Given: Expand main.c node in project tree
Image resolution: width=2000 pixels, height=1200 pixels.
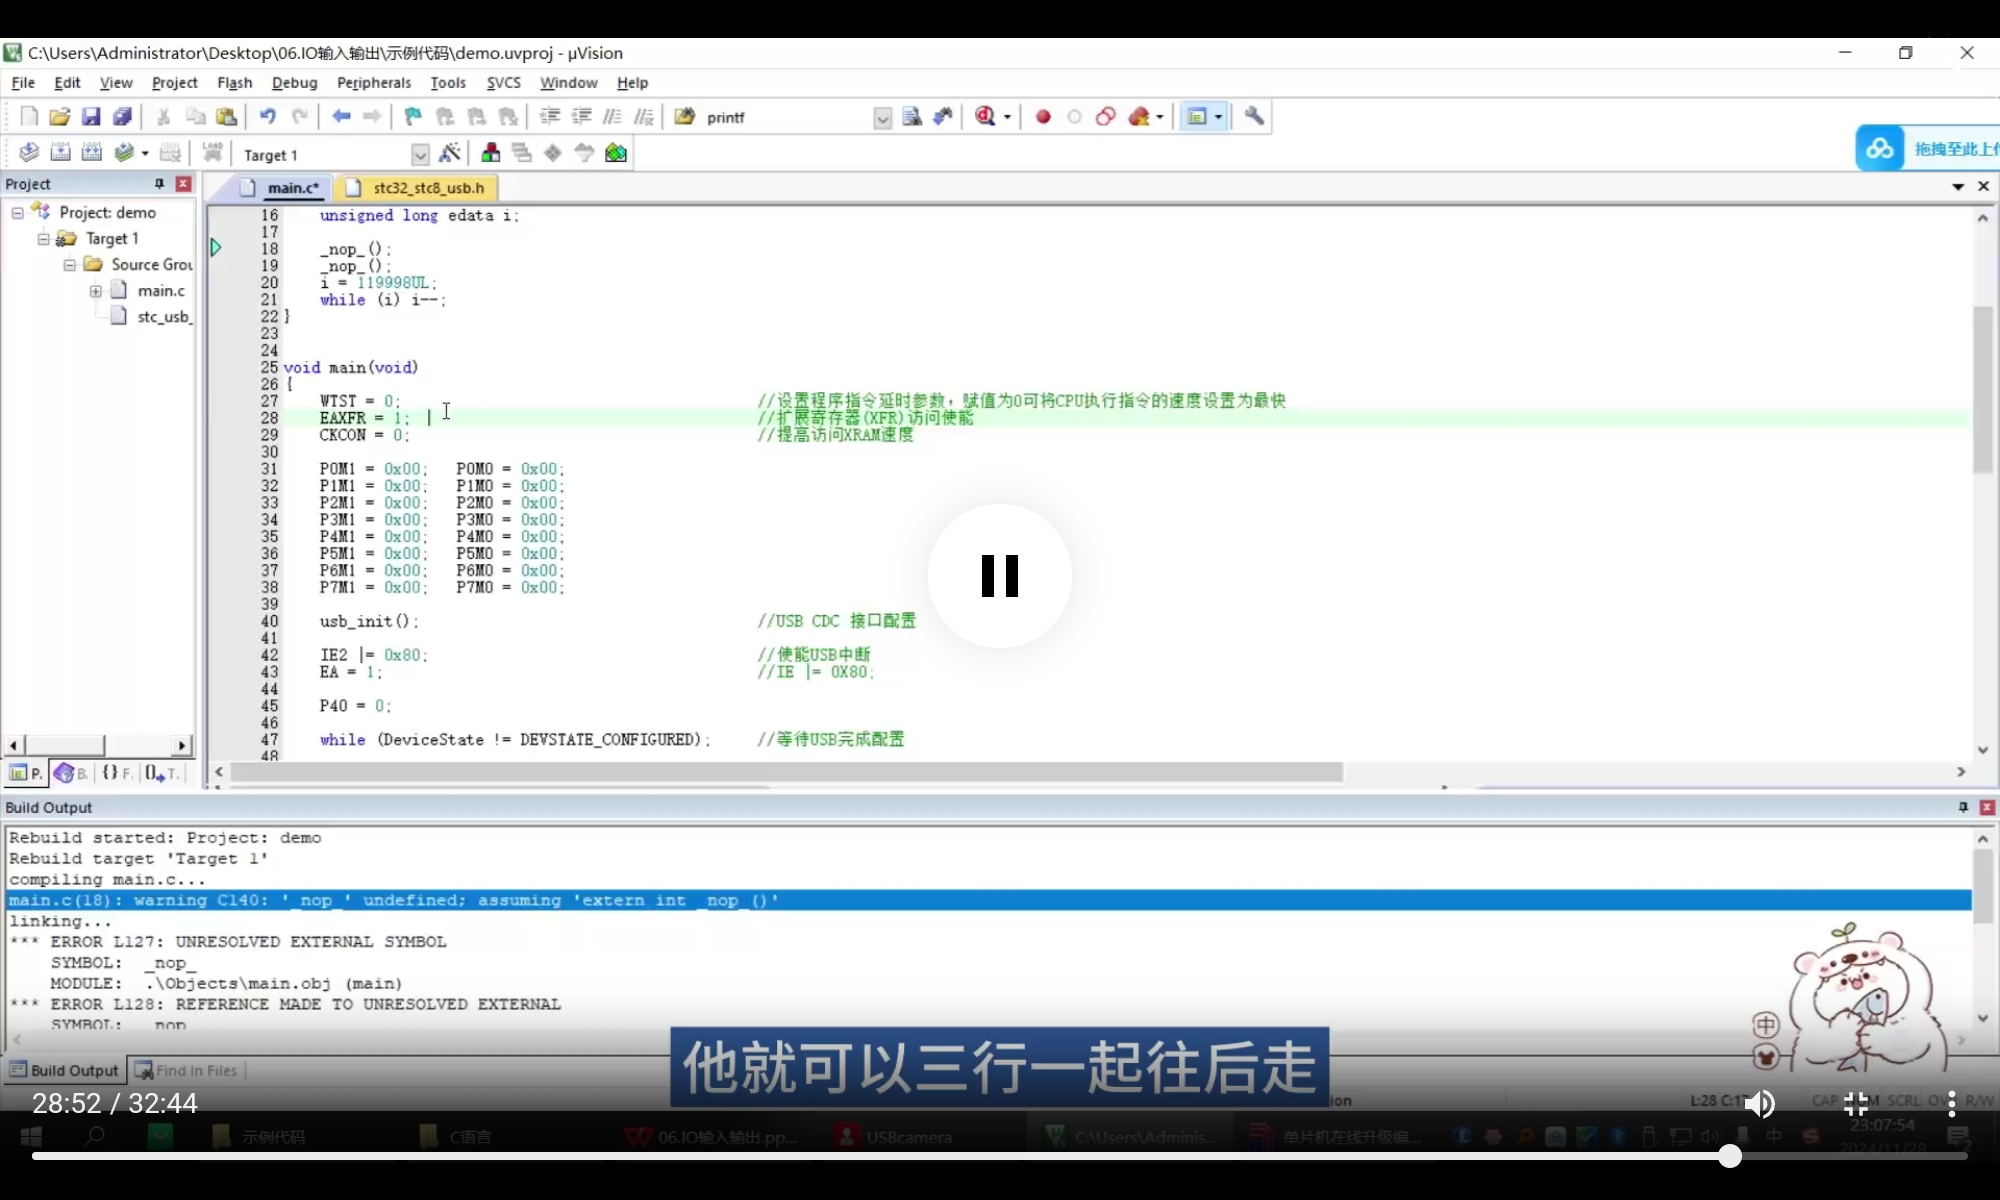Looking at the screenshot, I should (96, 291).
